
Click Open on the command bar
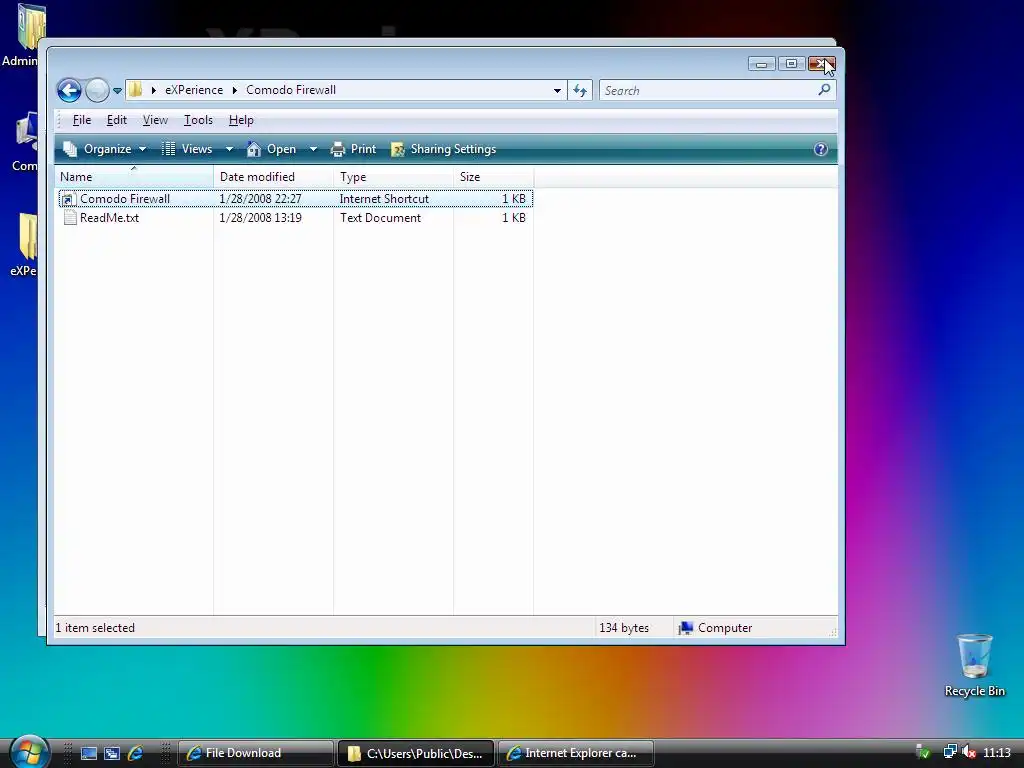[x=272, y=149]
